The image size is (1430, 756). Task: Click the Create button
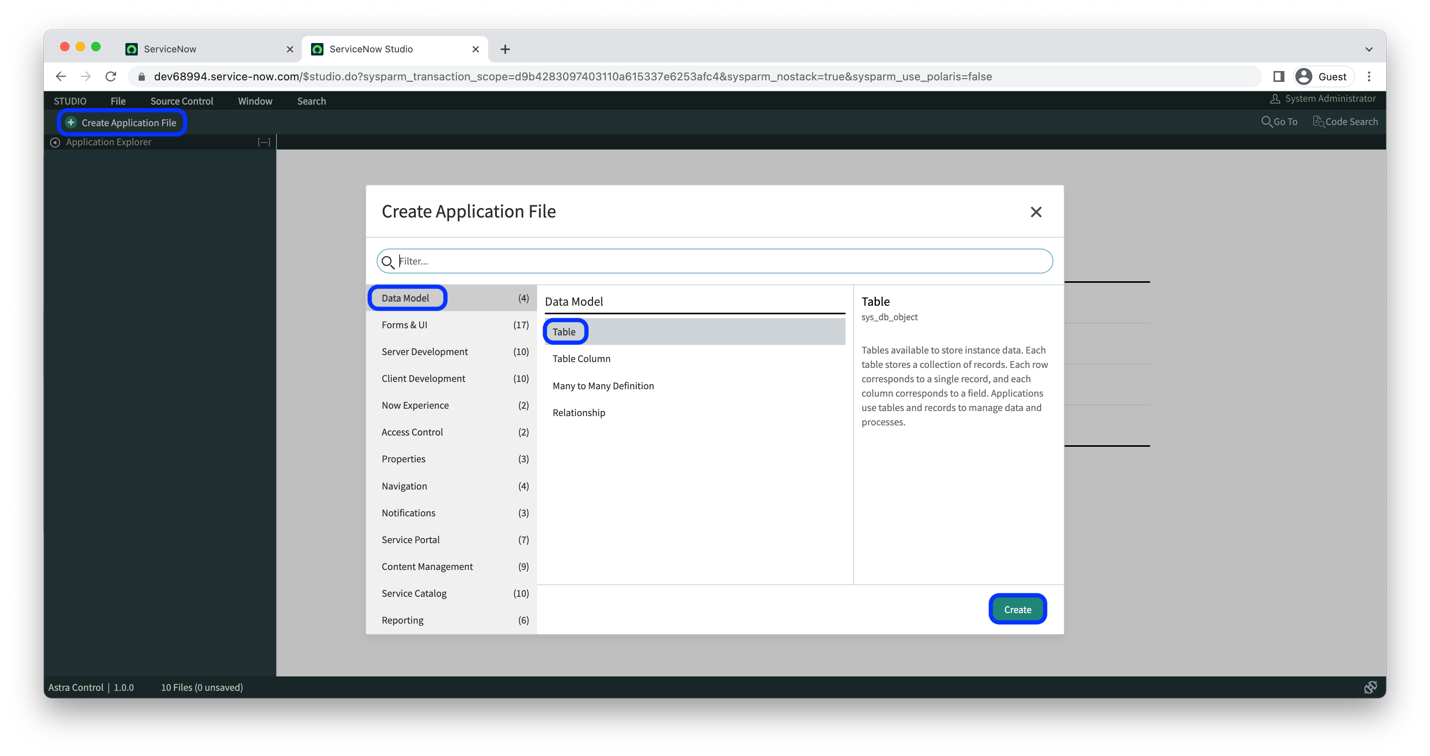click(x=1017, y=609)
